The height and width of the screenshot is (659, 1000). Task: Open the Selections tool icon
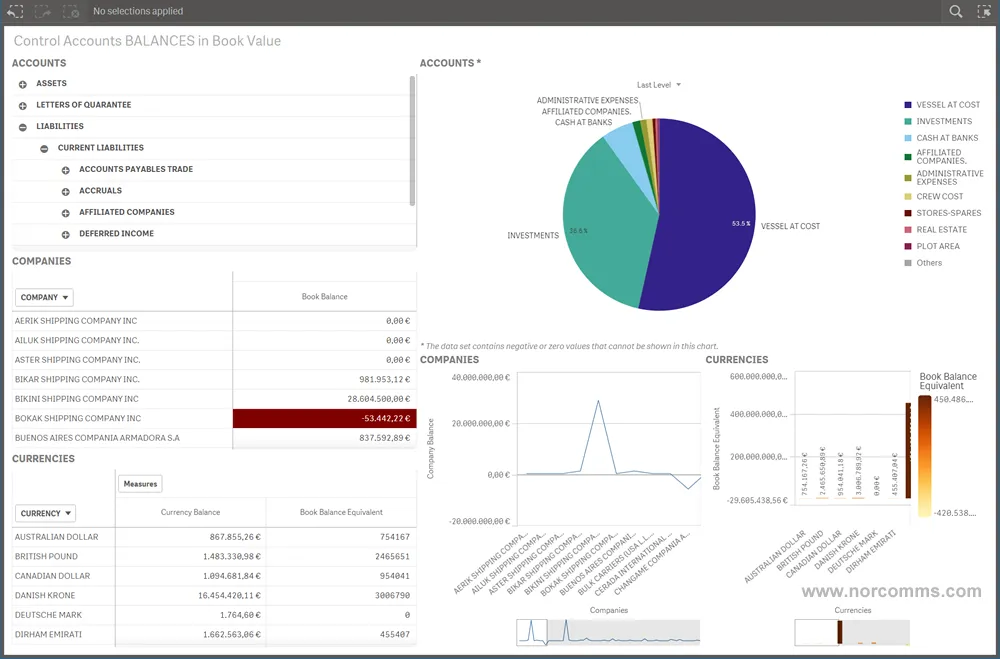(x=984, y=11)
